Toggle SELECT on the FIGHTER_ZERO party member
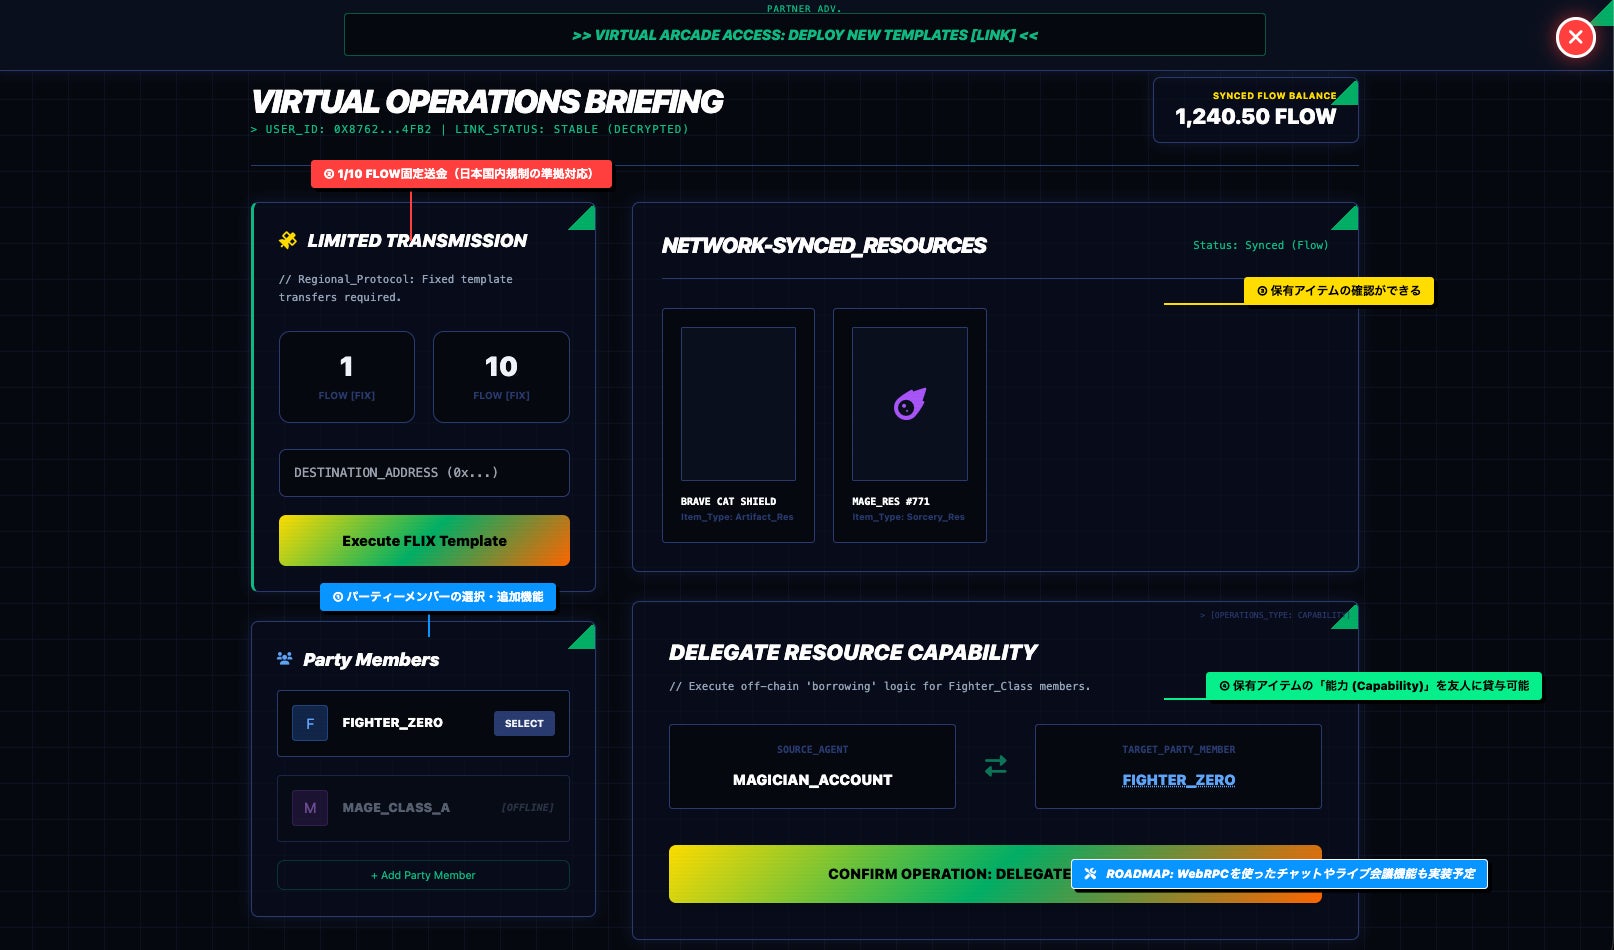 [524, 723]
